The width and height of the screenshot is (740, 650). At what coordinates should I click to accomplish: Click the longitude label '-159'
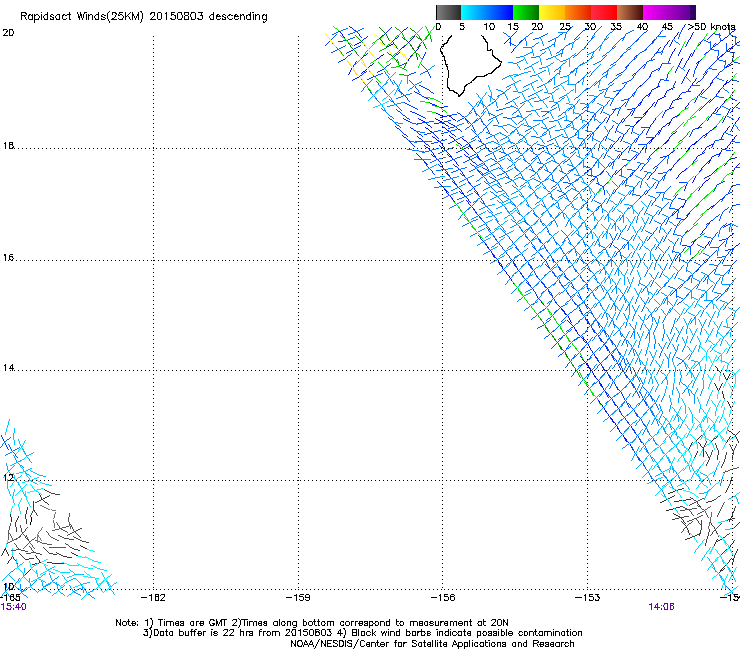(x=298, y=598)
